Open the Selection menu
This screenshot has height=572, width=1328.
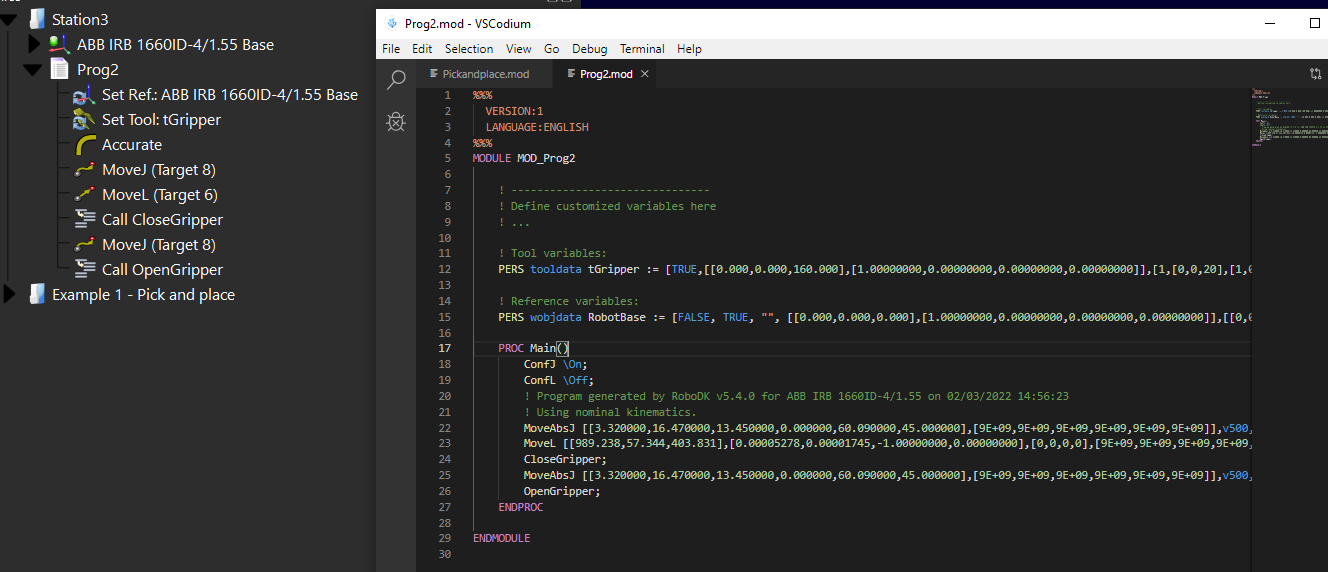point(468,49)
